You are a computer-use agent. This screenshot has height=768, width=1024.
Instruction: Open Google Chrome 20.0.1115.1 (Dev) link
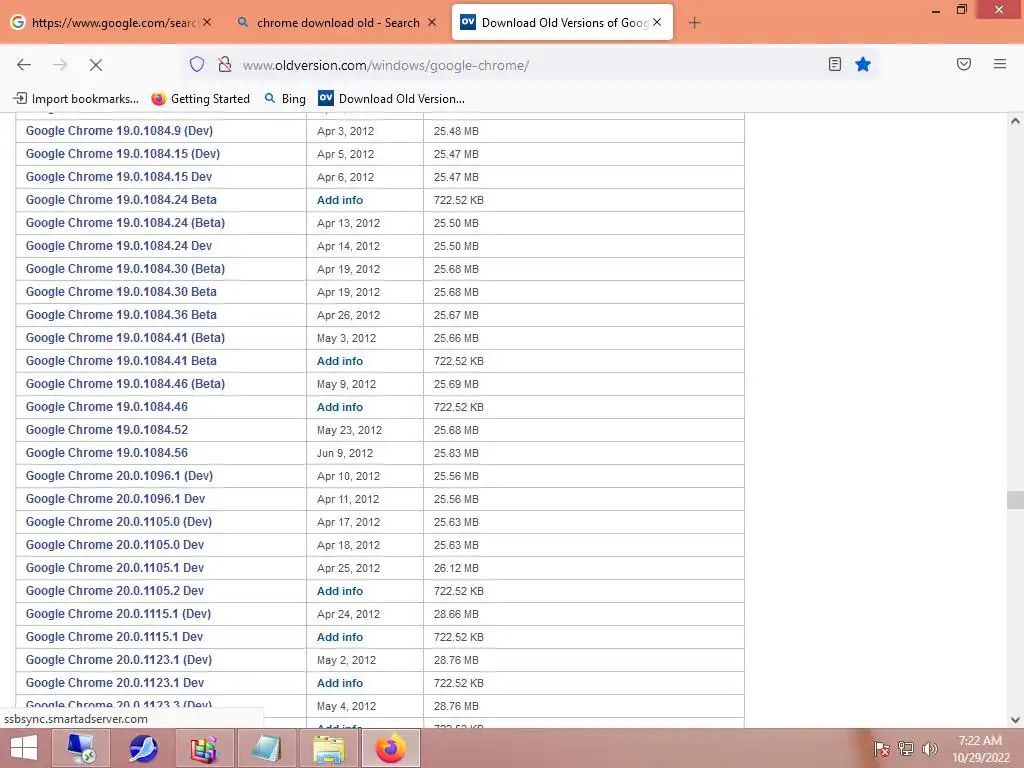[118, 614]
